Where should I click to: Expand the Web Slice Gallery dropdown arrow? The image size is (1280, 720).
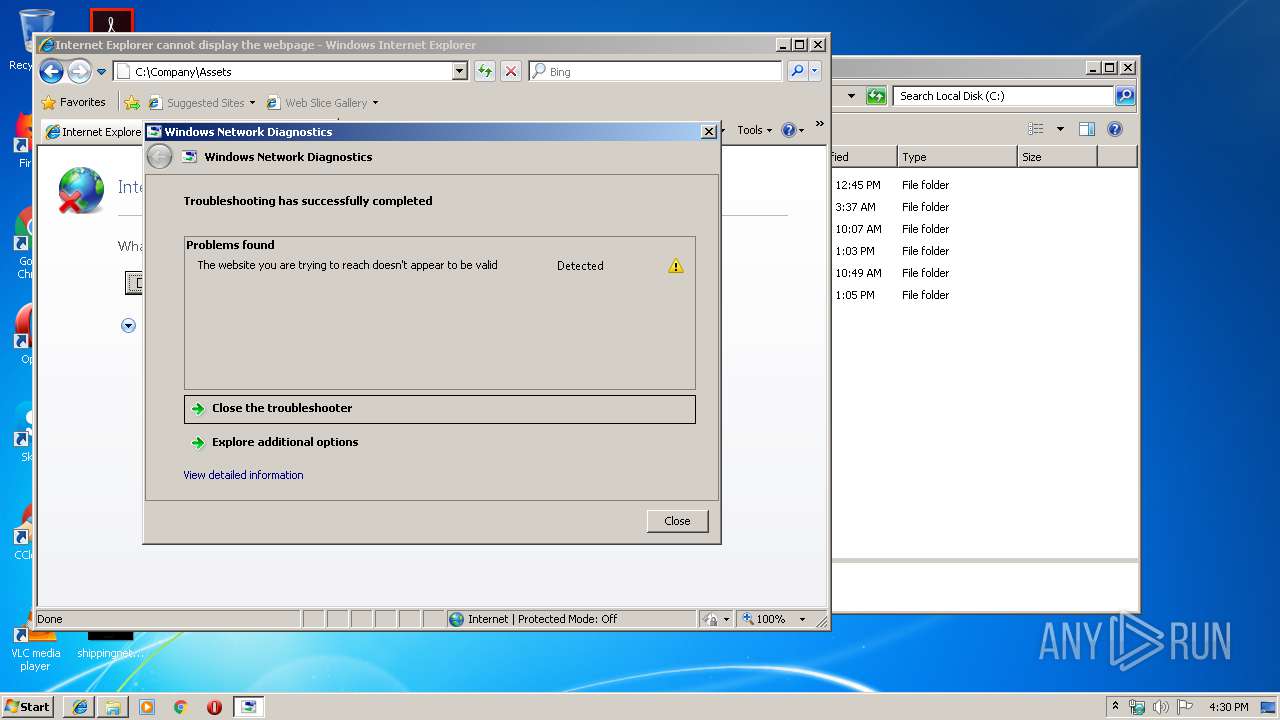[x=375, y=103]
